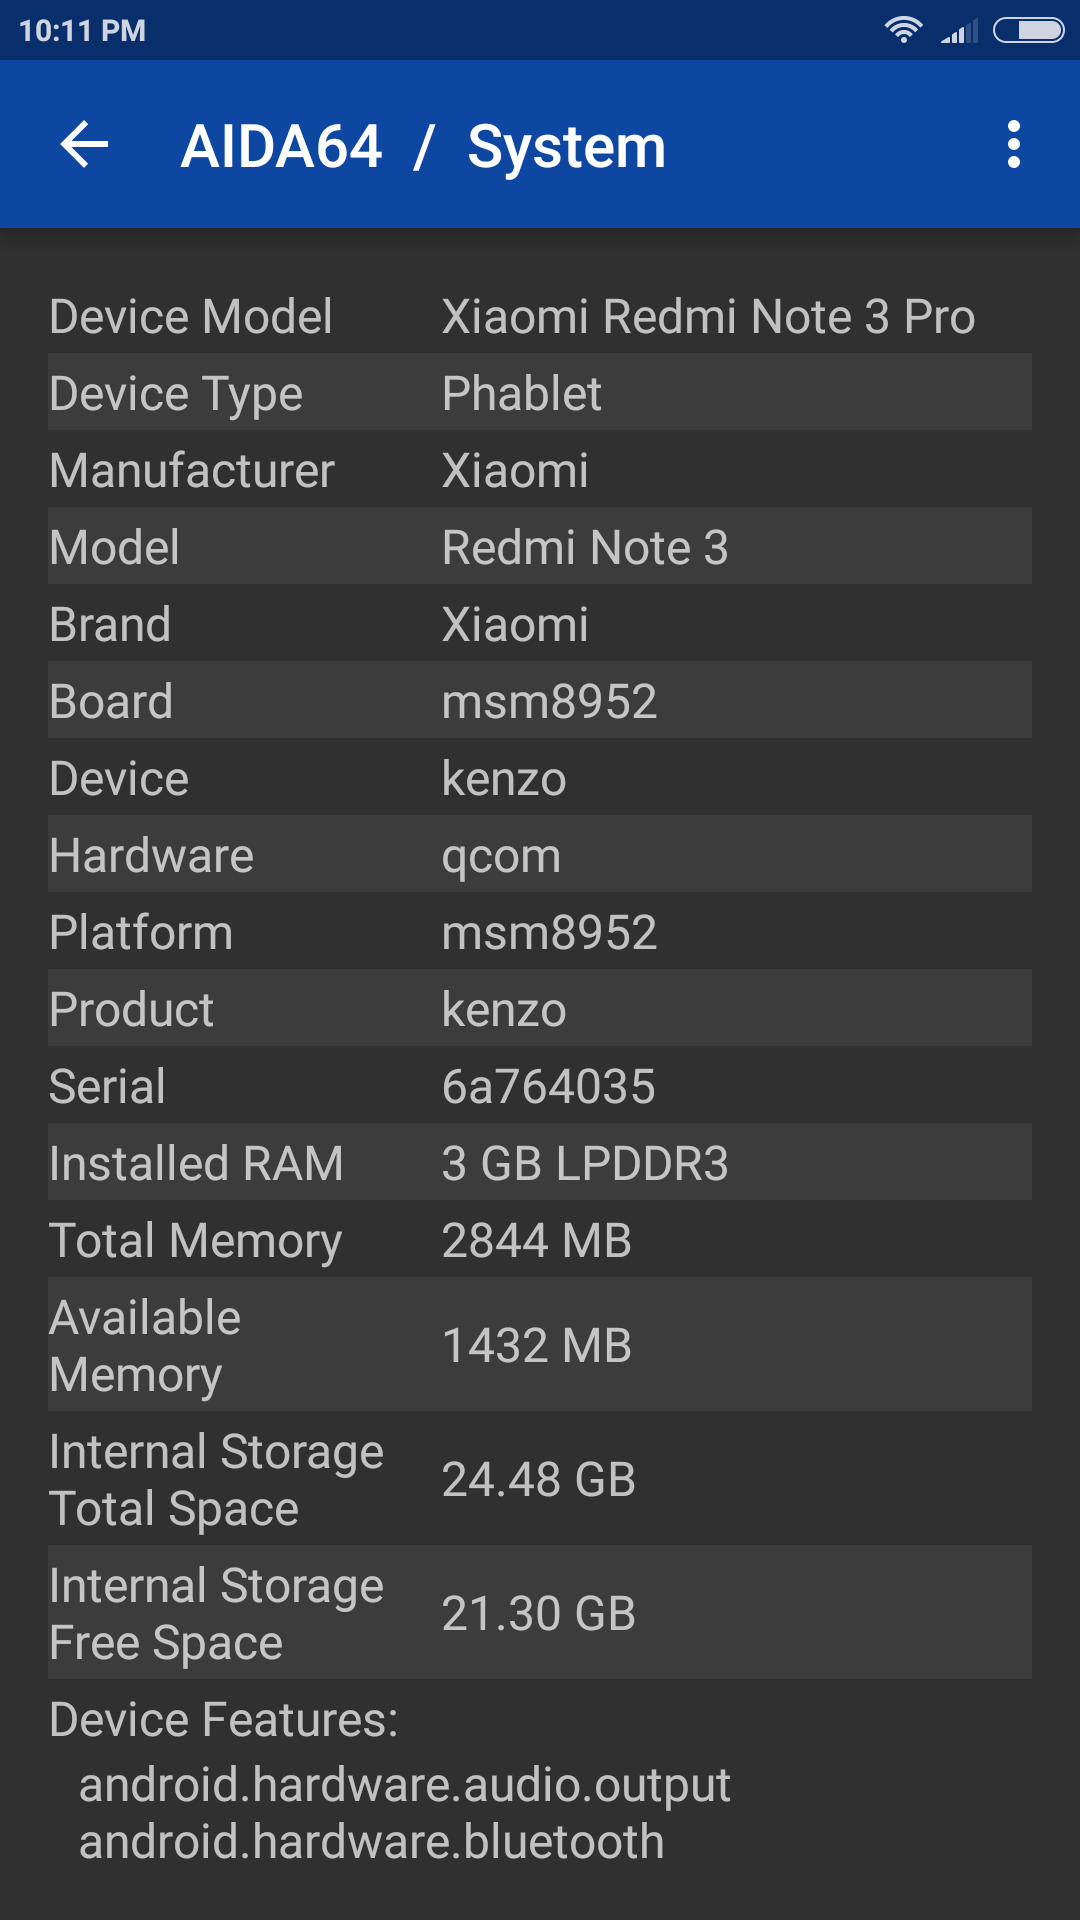Tap the Wi-Fi status icon
Image resolution: width=1080 pixels, height=1920 pixels.
pos(903,30)
